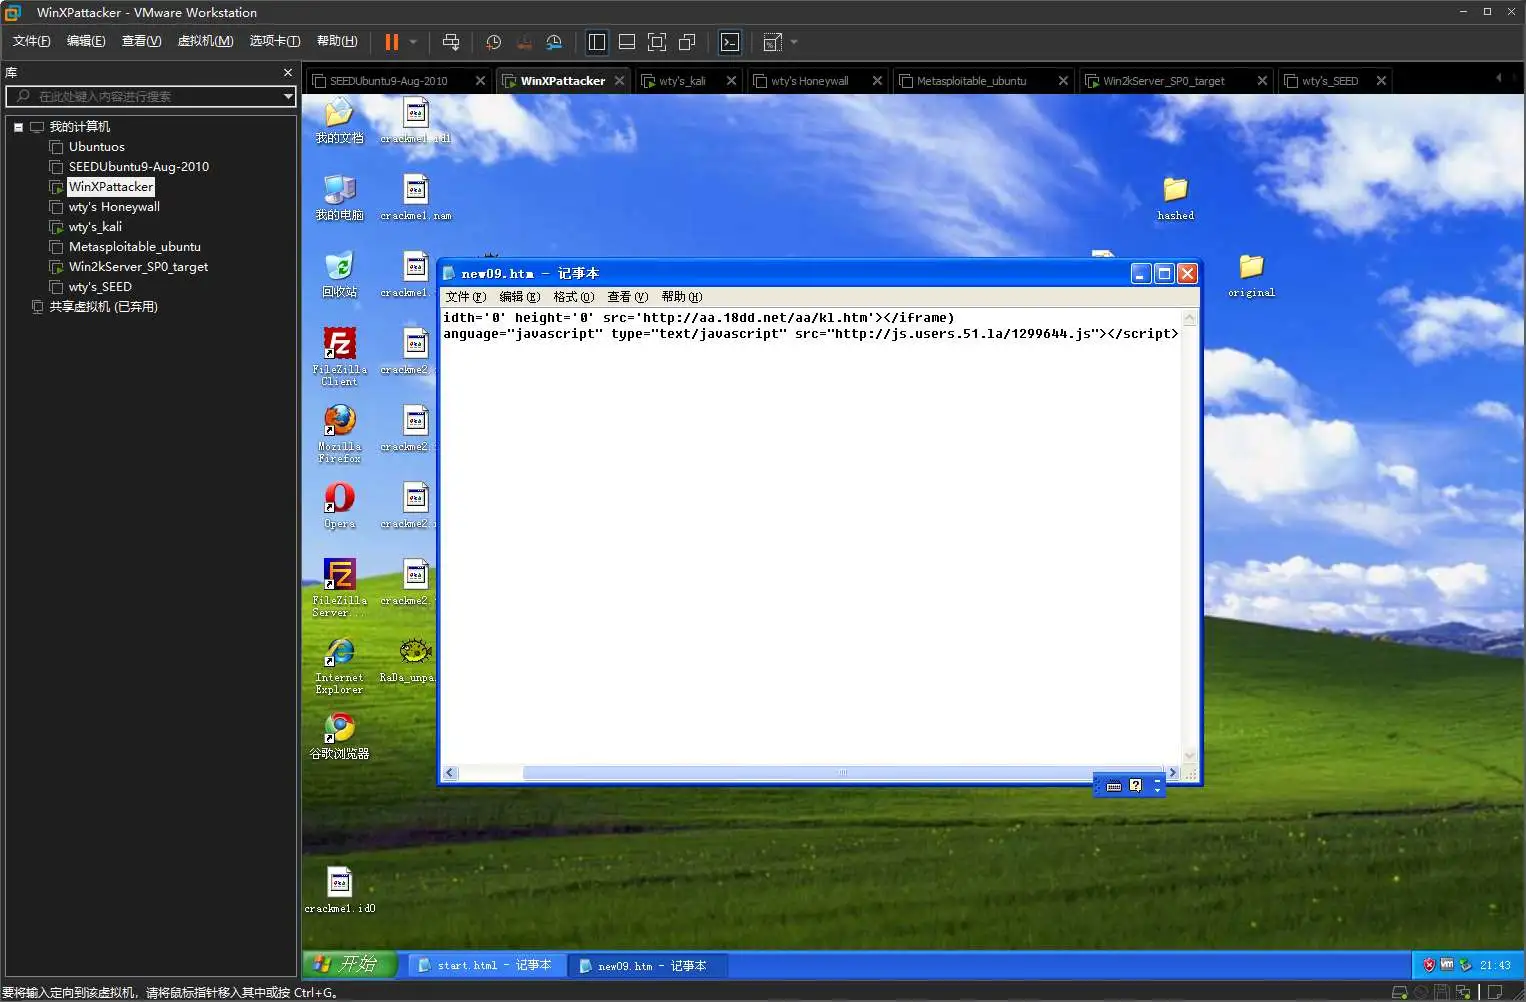
Task: Toggle the library sidebar panel view
Action: pos(597,42)
